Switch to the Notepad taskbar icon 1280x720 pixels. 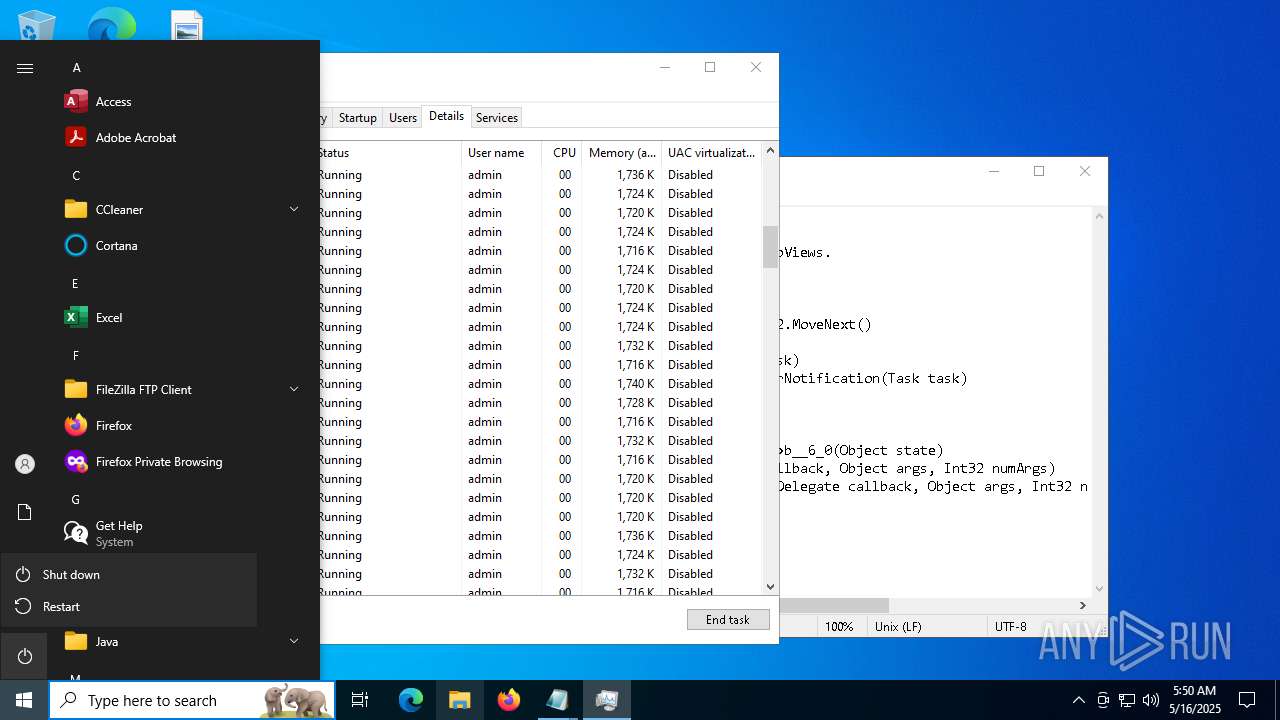(x=557, y=700)
